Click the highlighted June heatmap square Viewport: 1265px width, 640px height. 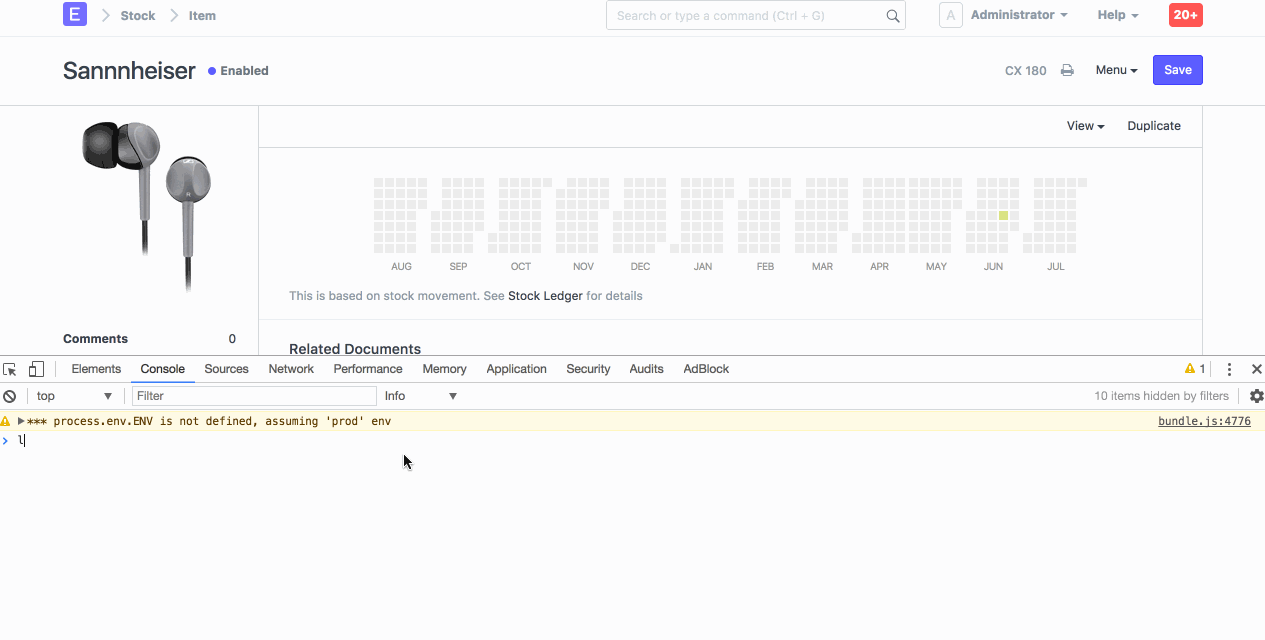tap(1003, 215)
